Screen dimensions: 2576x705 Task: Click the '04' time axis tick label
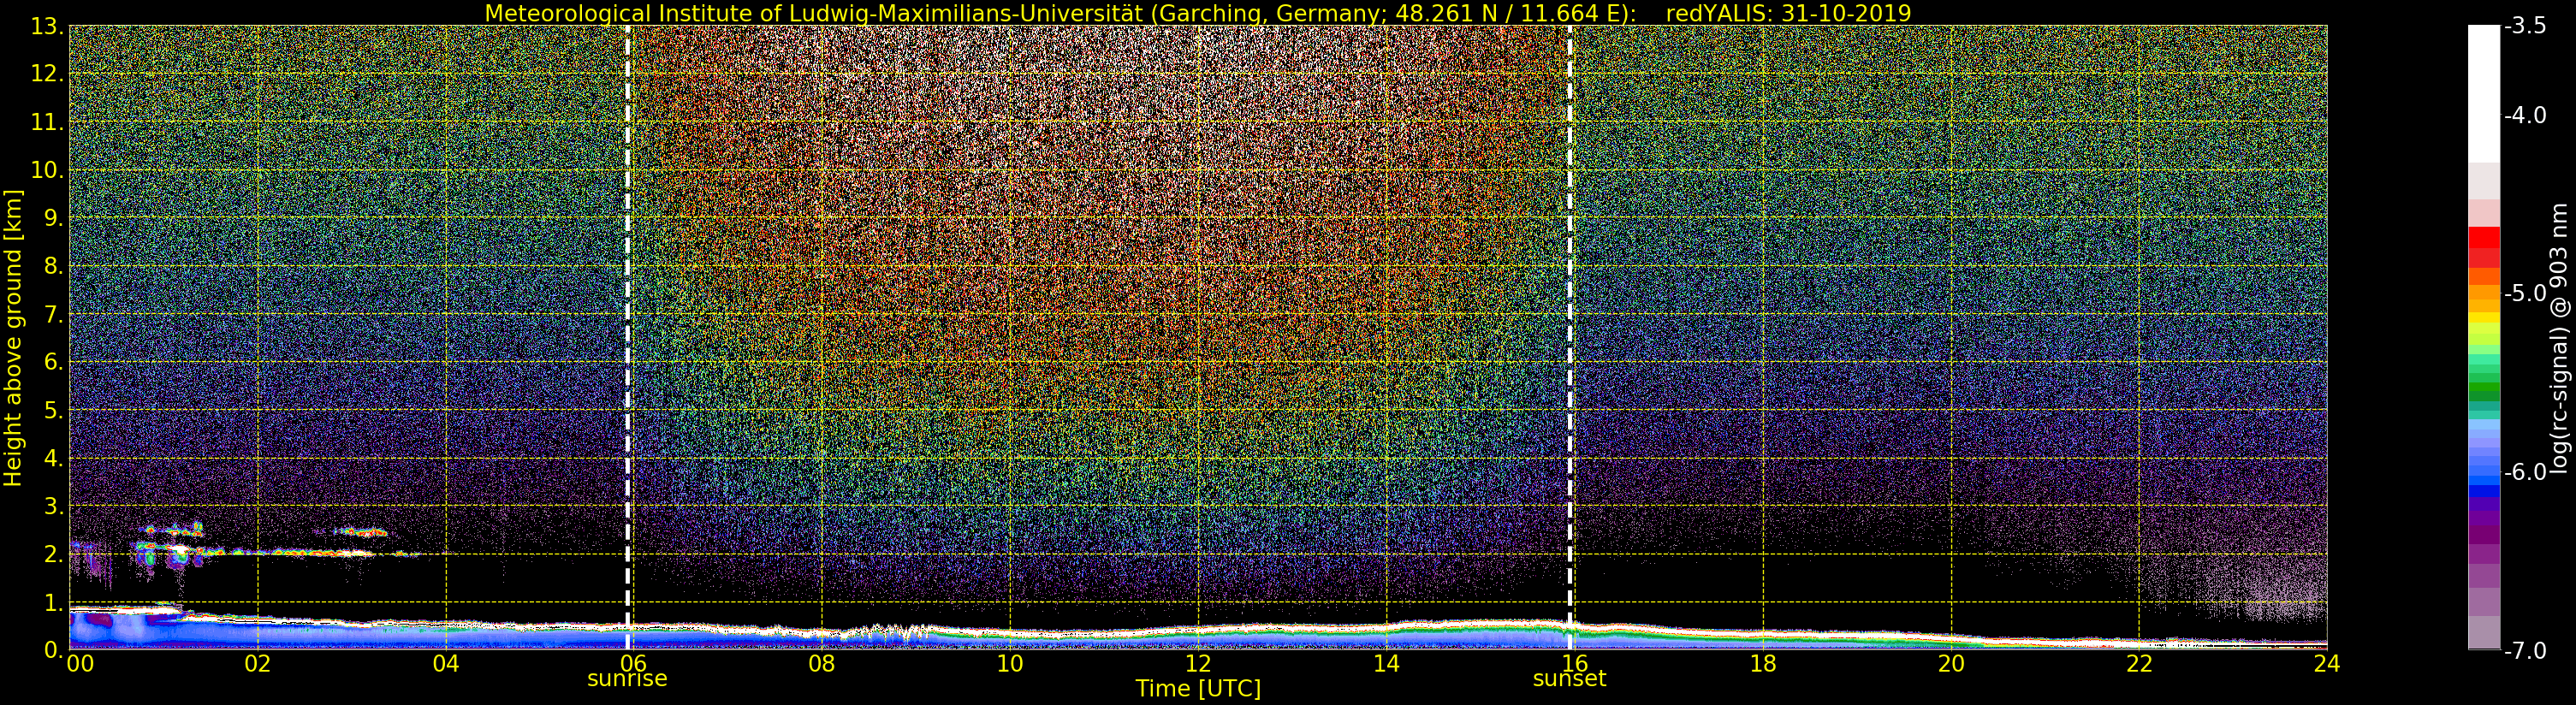click(446, 664)
